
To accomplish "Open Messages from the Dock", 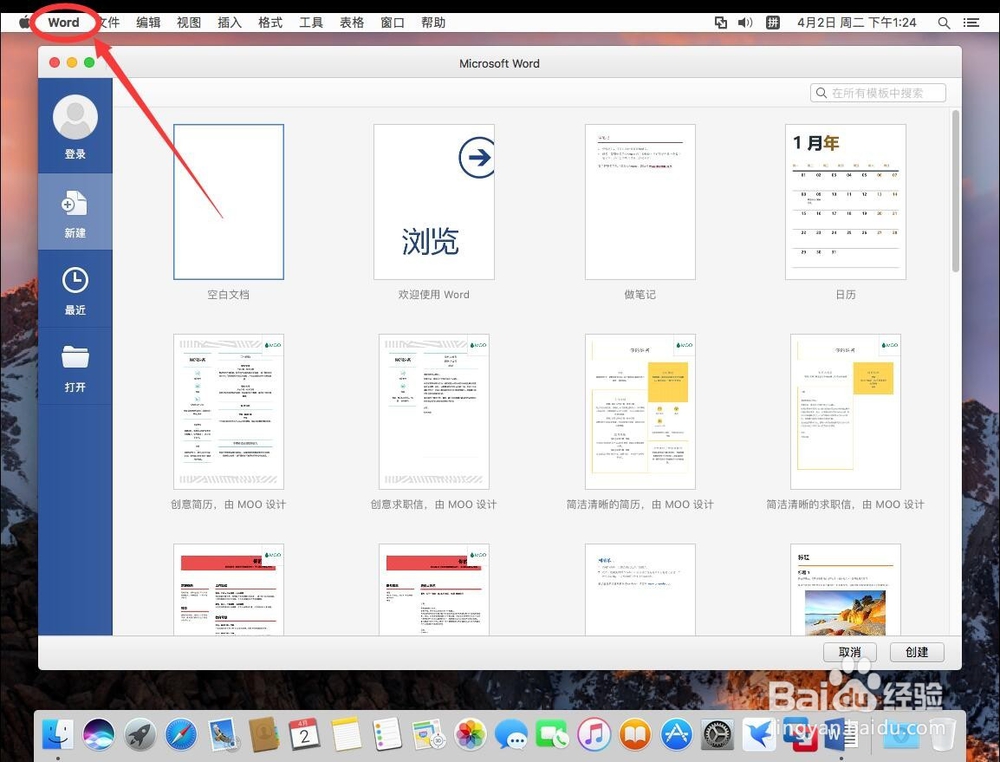I will (x=511, y=735).
